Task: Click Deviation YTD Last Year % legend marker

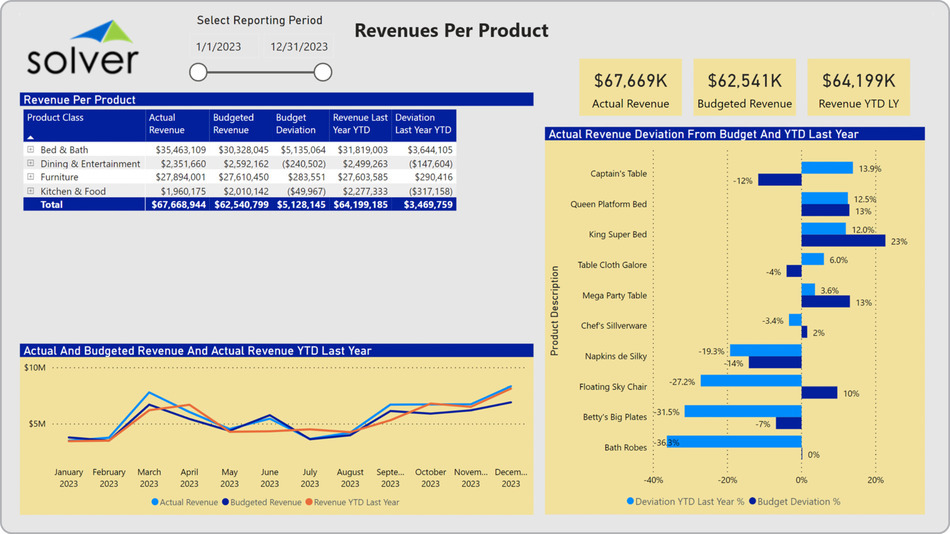Action: (x=630, y=501)
